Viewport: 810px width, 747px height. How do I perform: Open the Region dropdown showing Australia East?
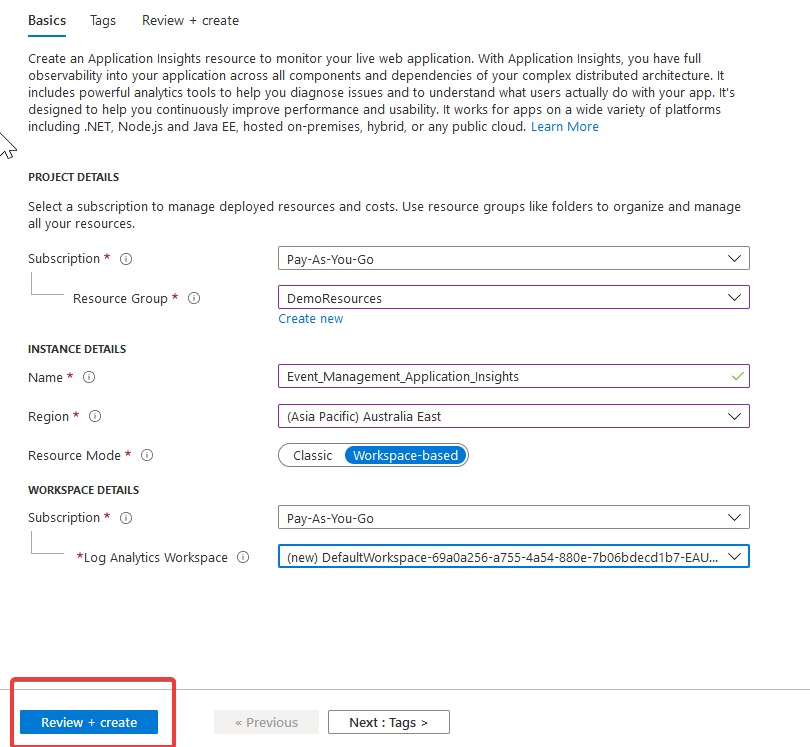pyautogui.click(x=513, y=416)
